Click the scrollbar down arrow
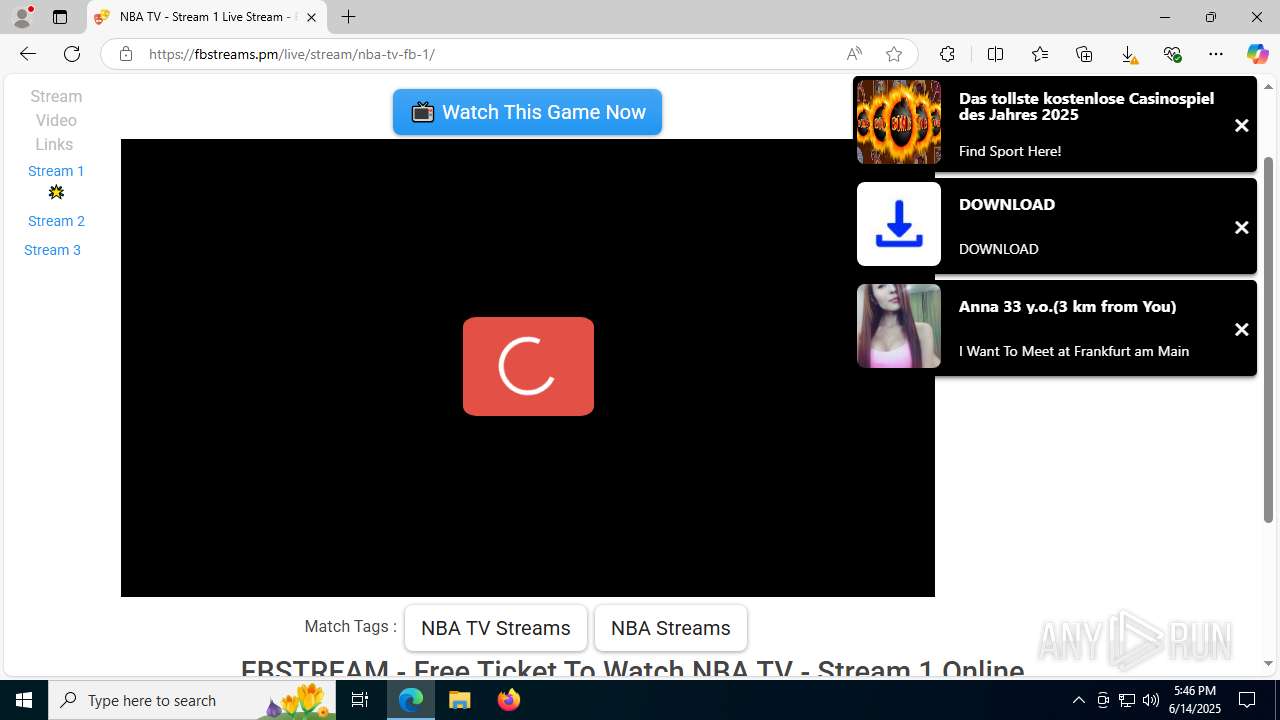This screenshot has width=1280, height=720. [x=1269, y=664]
